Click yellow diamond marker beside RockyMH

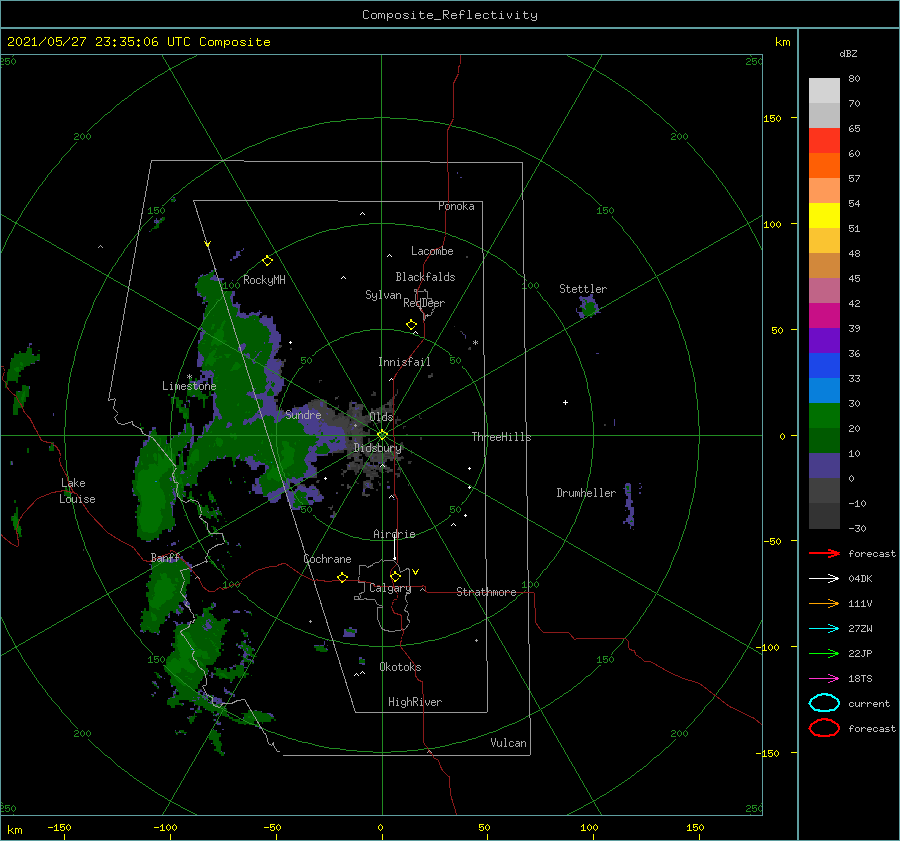click(x=267, y=261)
